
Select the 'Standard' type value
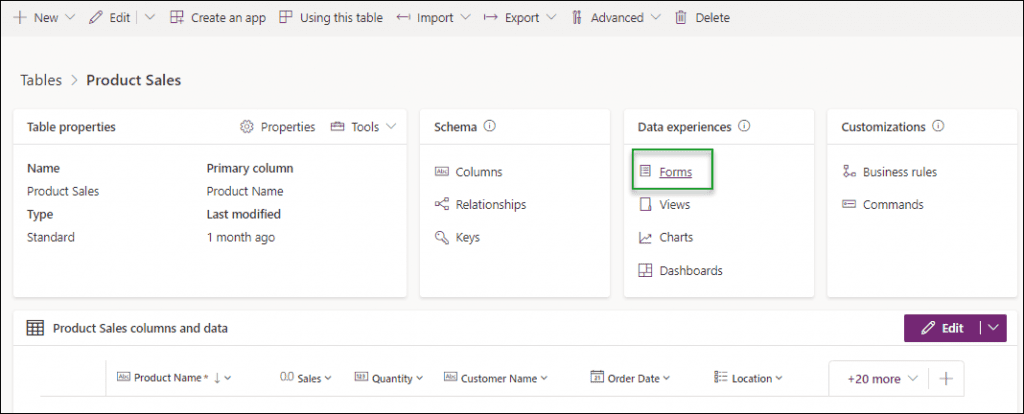tap(51, 238)
